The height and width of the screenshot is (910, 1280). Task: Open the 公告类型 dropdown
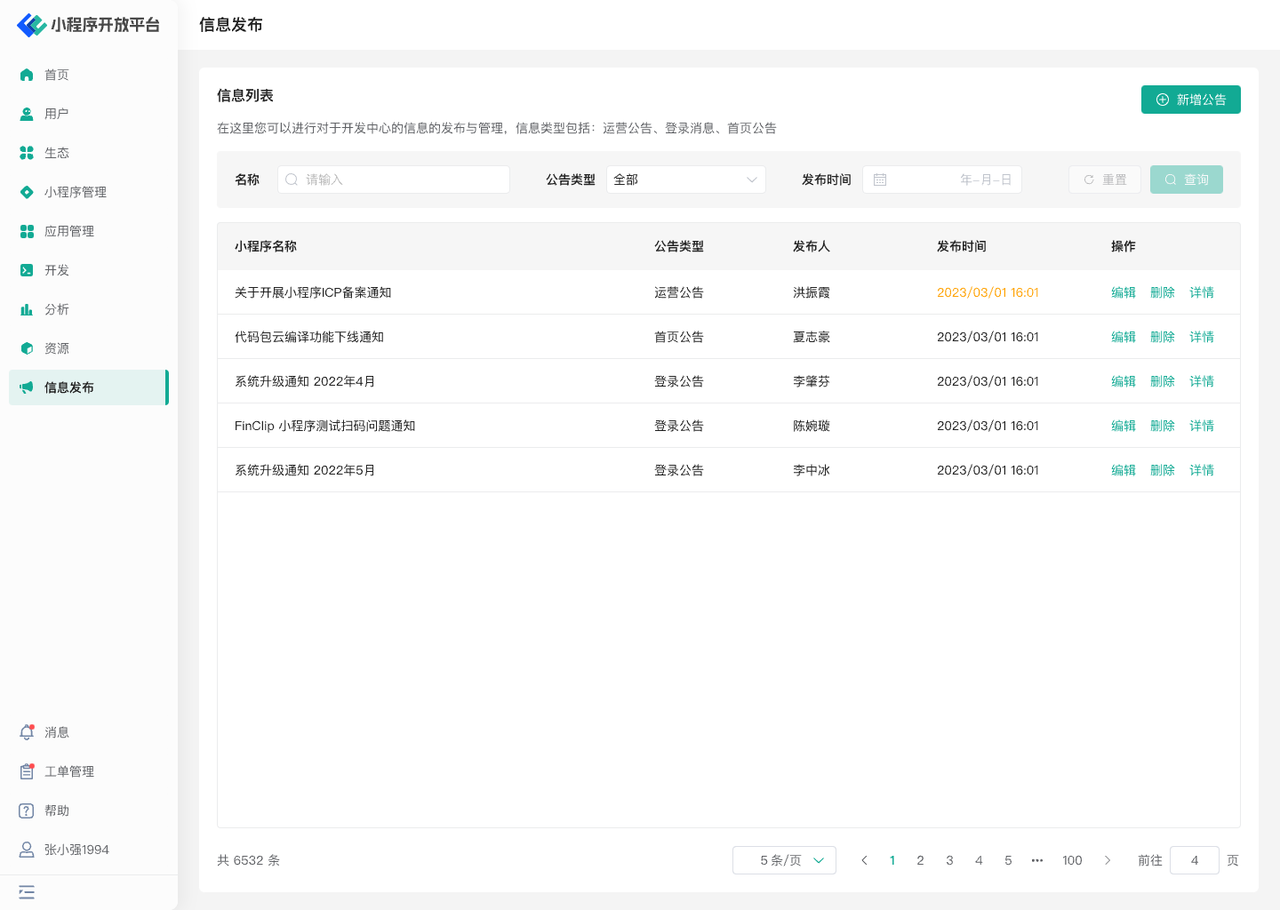(x=685, y=180)
